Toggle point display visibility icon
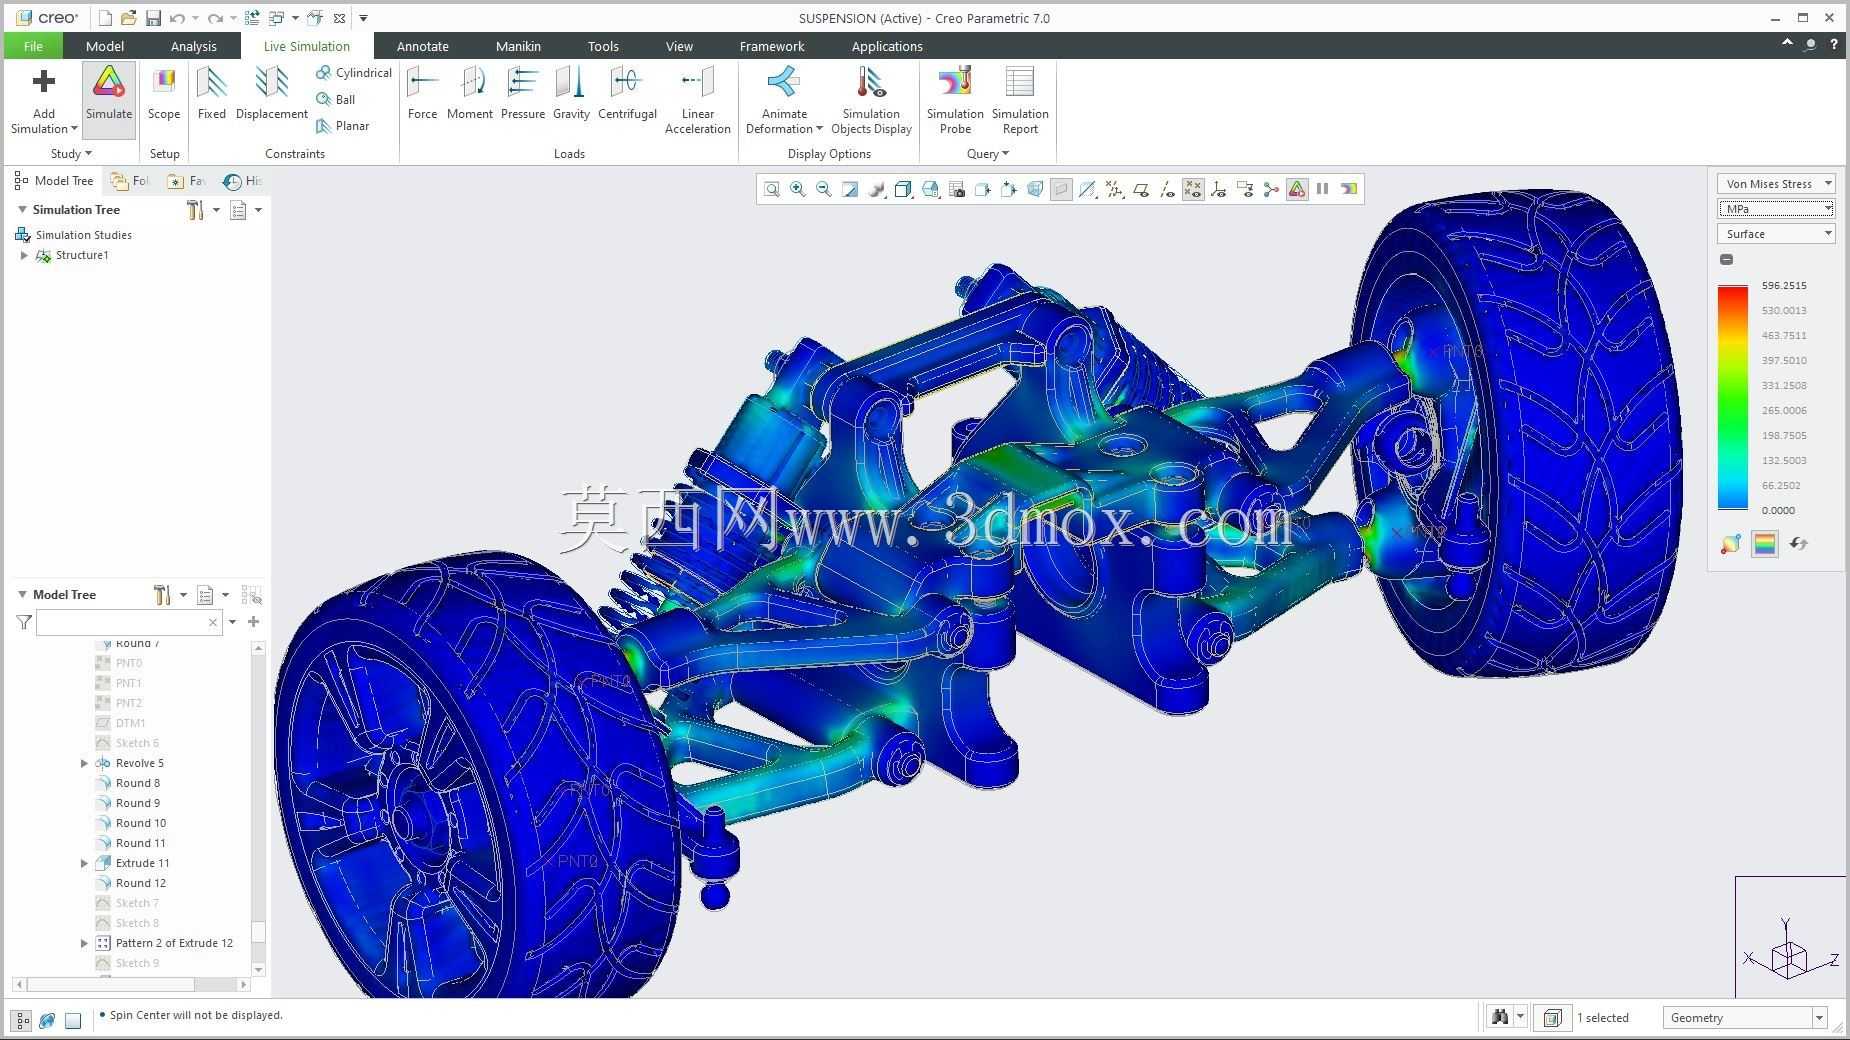The image size is (1850, 1040). 1193,189
